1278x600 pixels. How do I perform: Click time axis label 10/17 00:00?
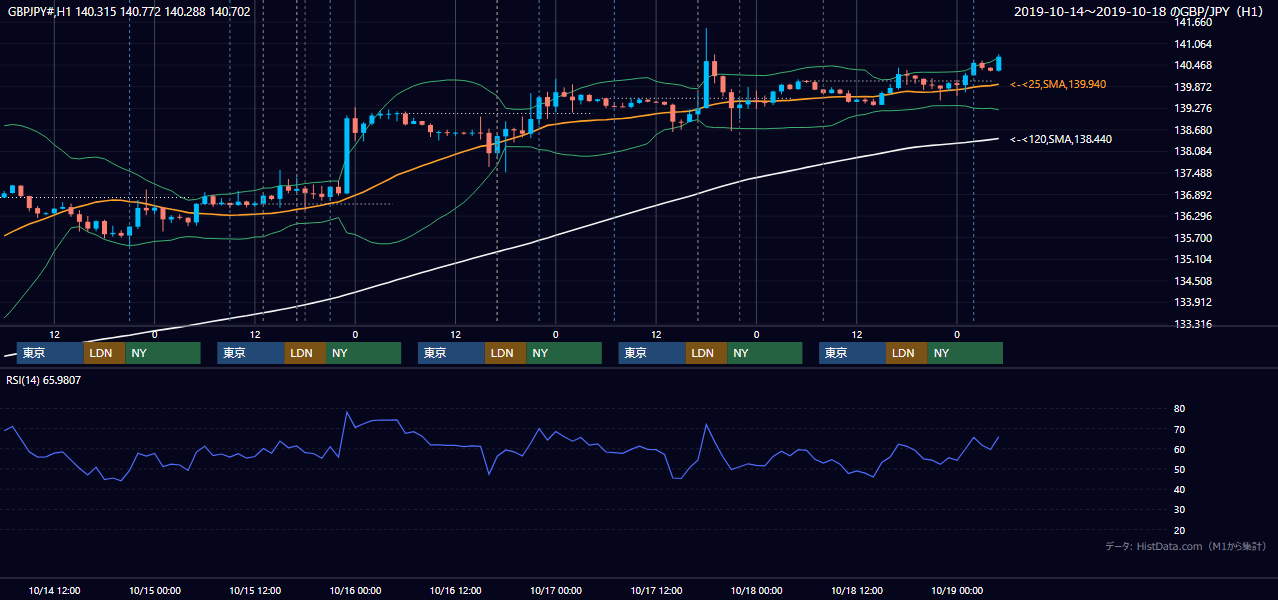pyautogui.click(x=556, y=590)
